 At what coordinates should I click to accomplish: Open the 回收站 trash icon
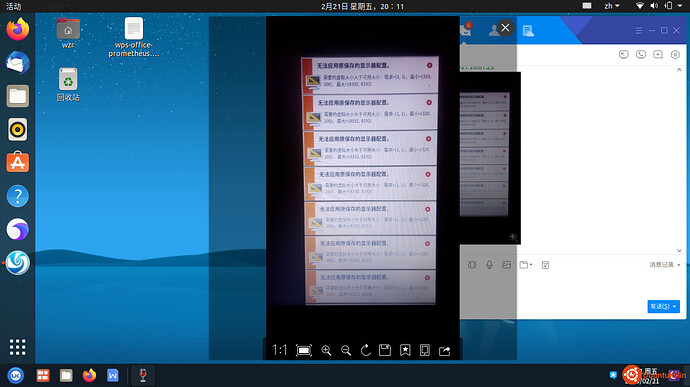pyautogui.click(x=68, y=85)
